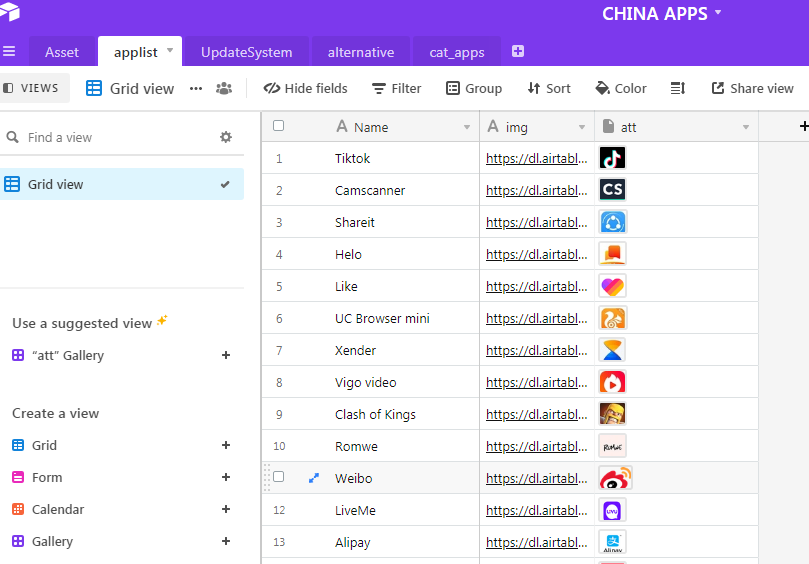
Task: Open Grid view more options ellipsis
Action: coord(196,88)
